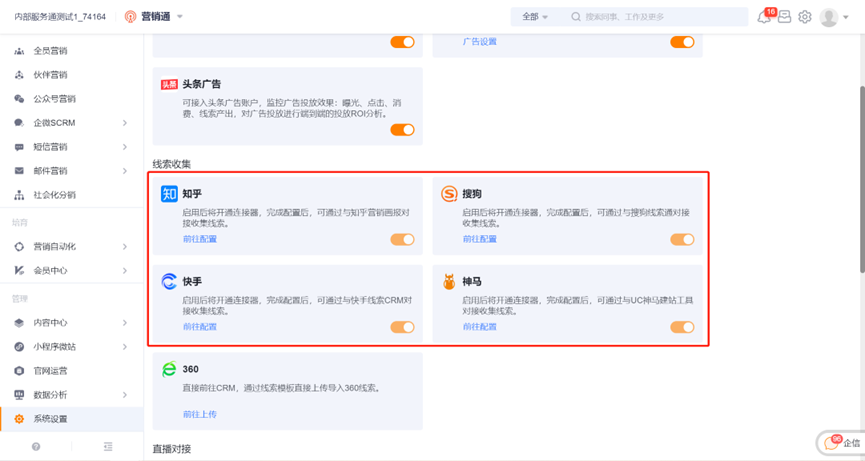Expand the 会员中心 submenu chevron
The width and height of the screenshot is (865, 461).
point(125,271)
